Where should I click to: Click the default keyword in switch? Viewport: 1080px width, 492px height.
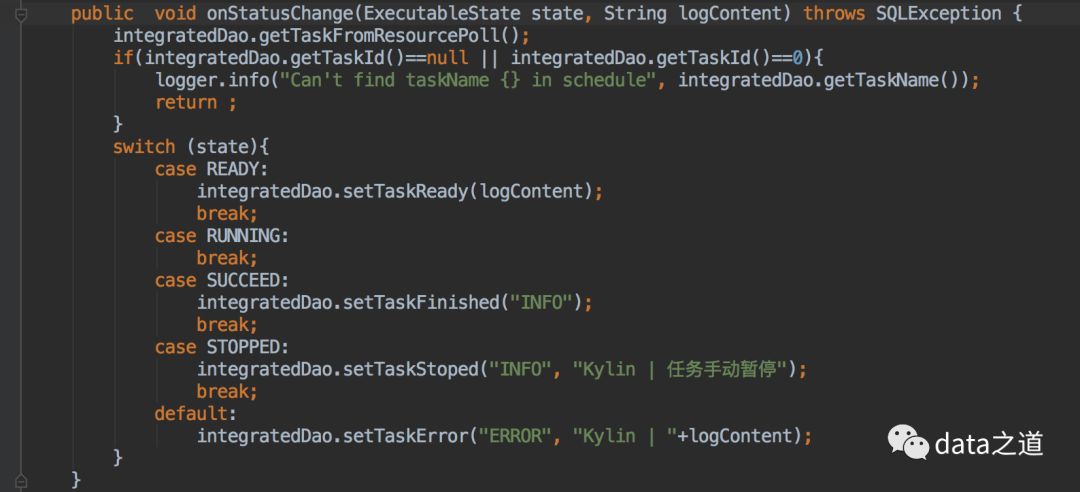[x=191, y=413]
